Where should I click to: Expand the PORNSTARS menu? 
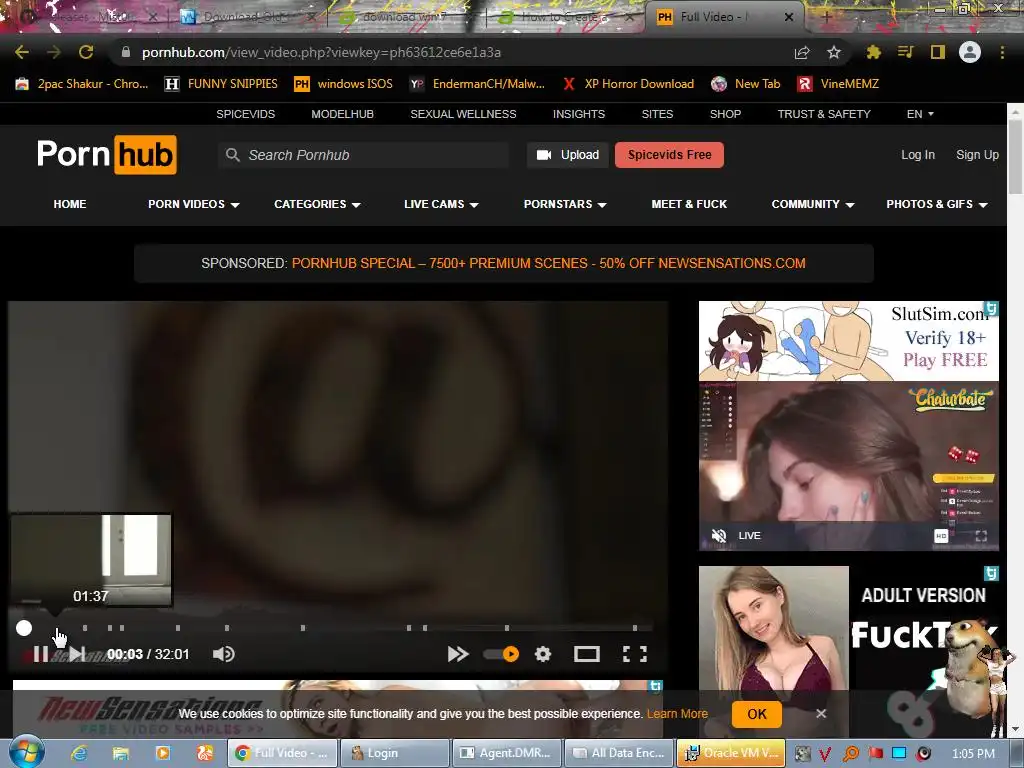565,204
